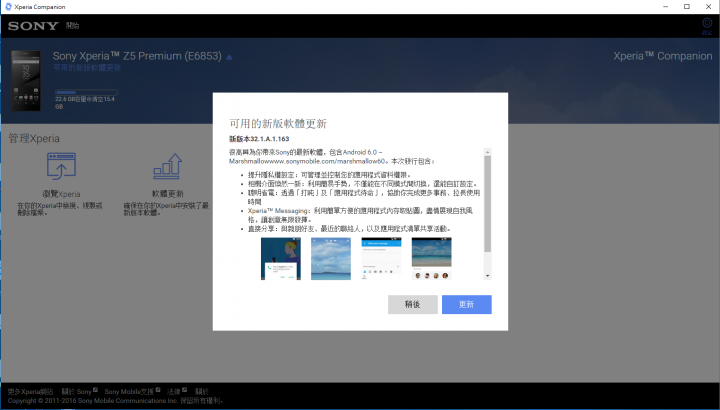
Task: Click the external link icon beside Sony Mobile支援
Action: (x=158, y=390)
